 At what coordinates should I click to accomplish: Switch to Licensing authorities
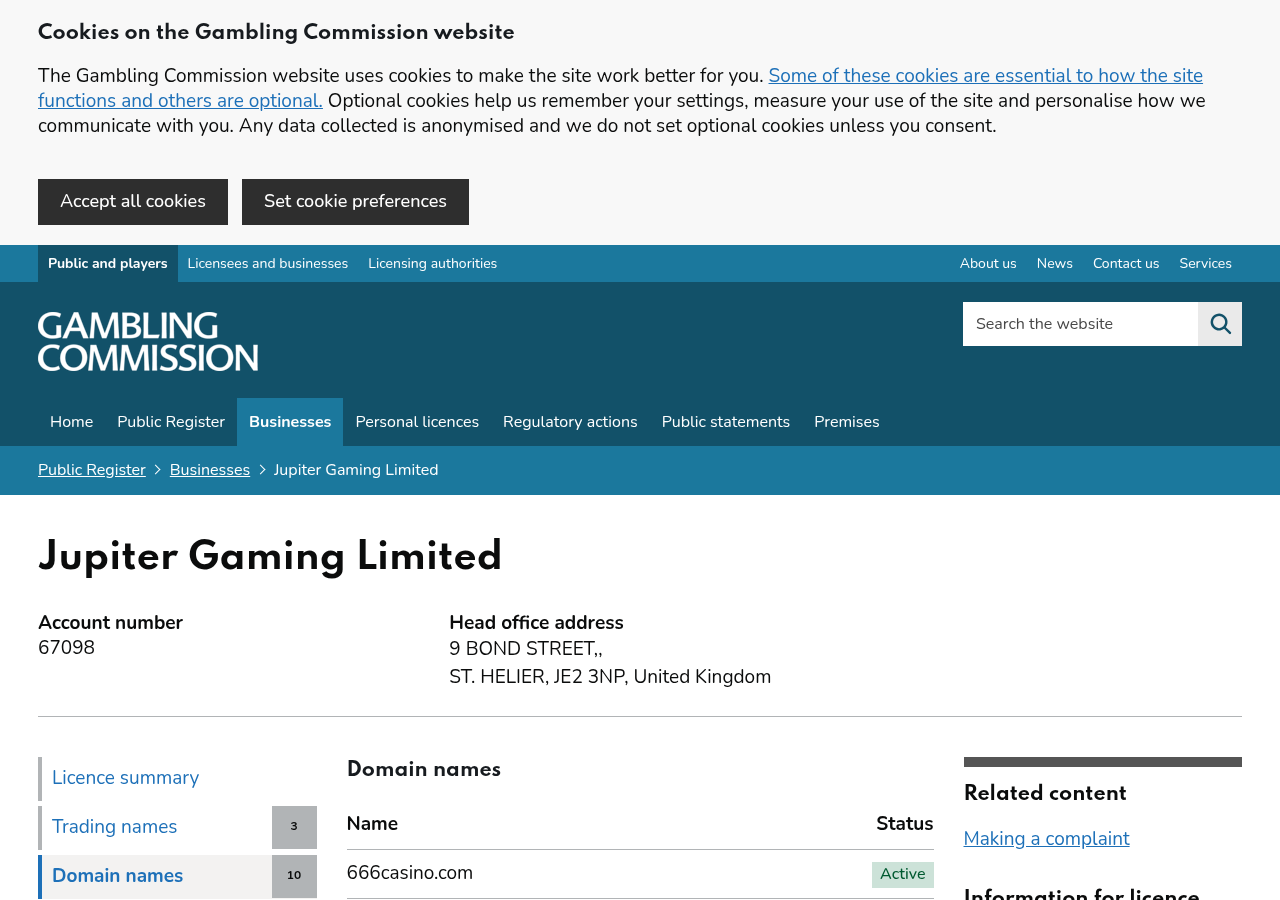[433, 264]
